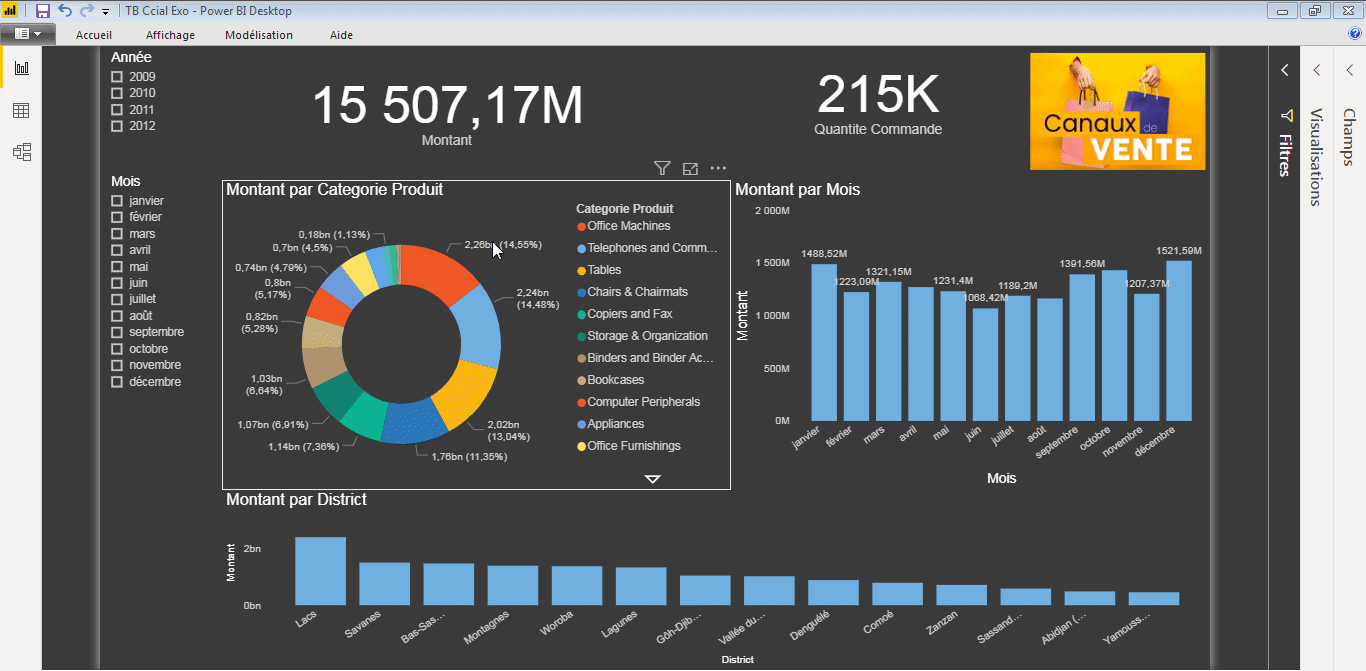Click Bookcases legend entry
1366x671 pixels.
coord(610,380)
